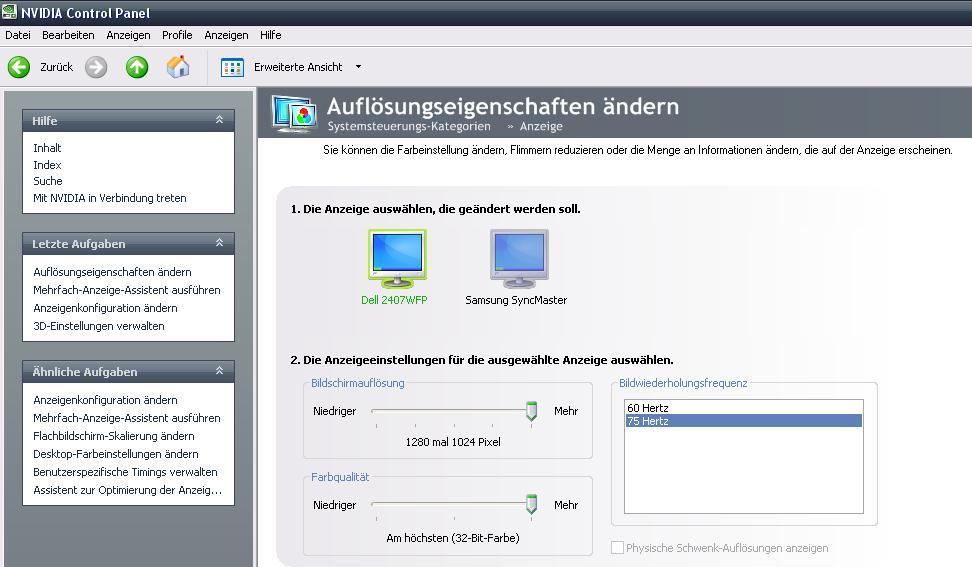
Task: Open Inhalt in the Hilfe panel
Action: 47,148
